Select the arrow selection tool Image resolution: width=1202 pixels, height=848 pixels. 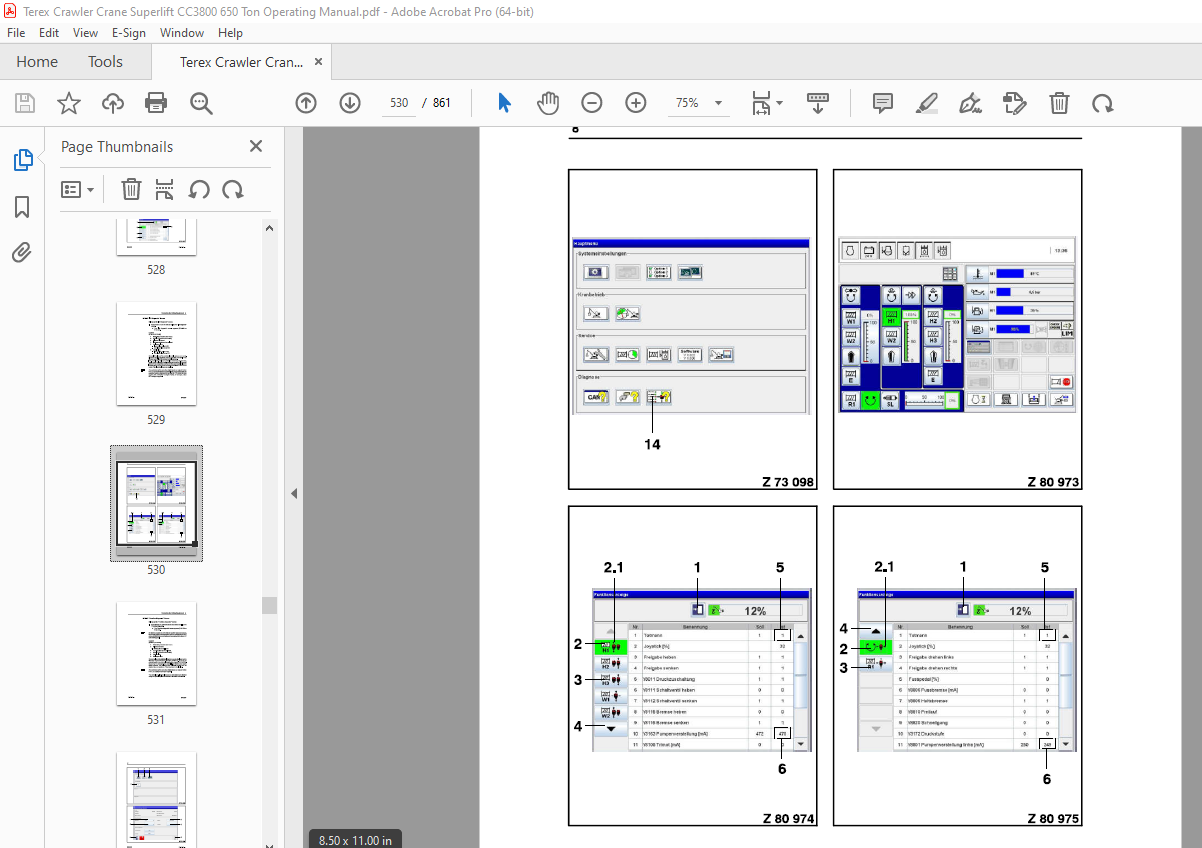pos(504,103)
